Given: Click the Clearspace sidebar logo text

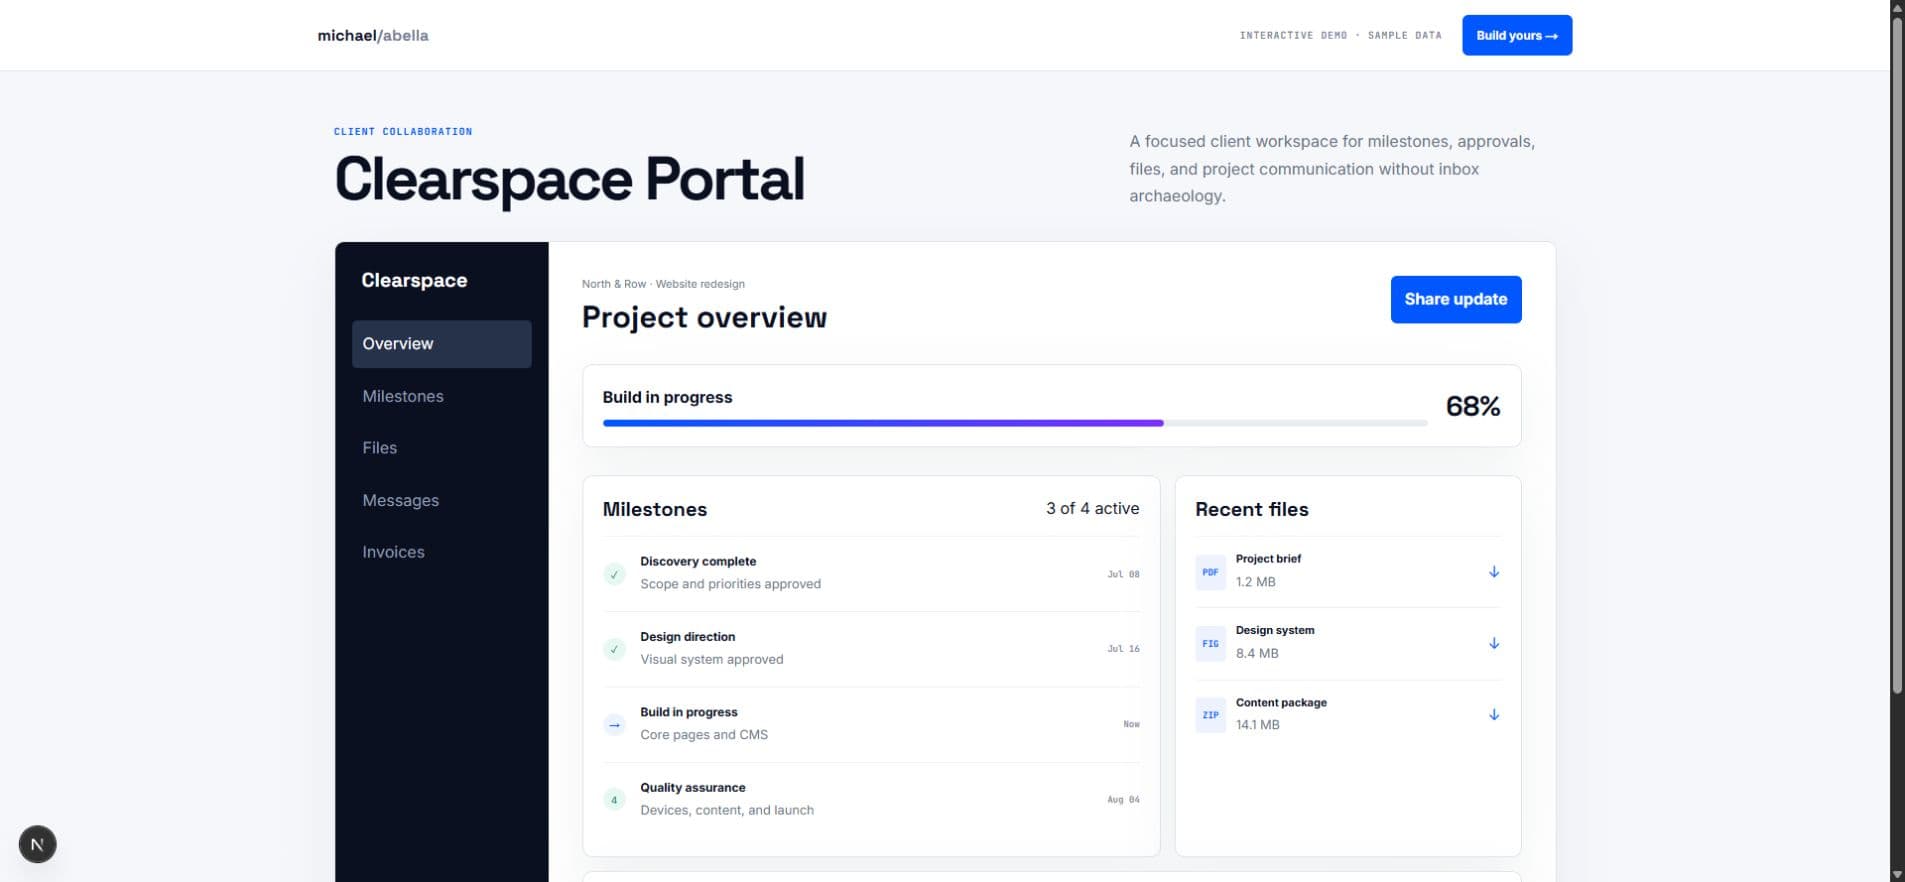Looking at the screenshot, I should [414, 280].
